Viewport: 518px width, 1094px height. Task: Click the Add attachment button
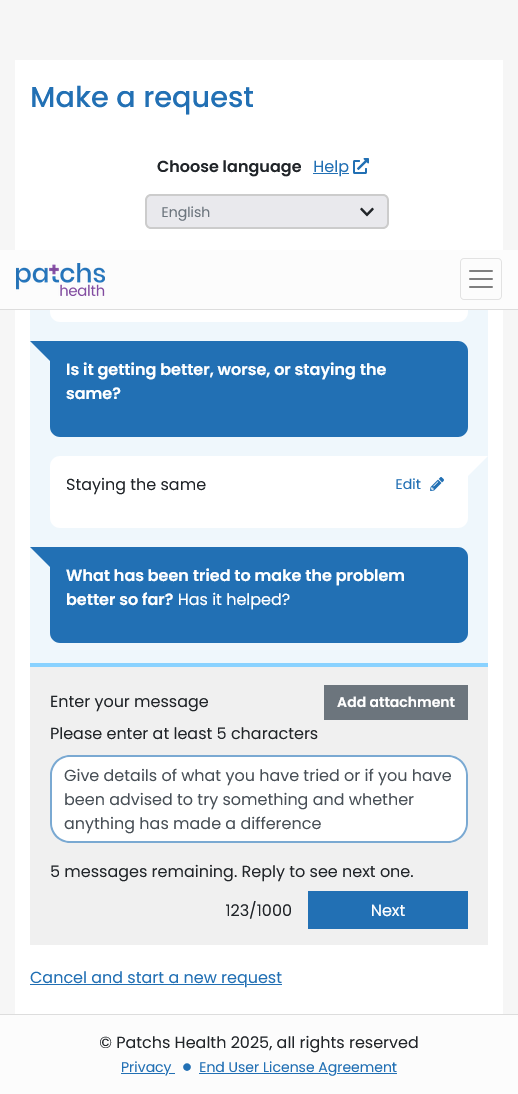tap(396, 703)
